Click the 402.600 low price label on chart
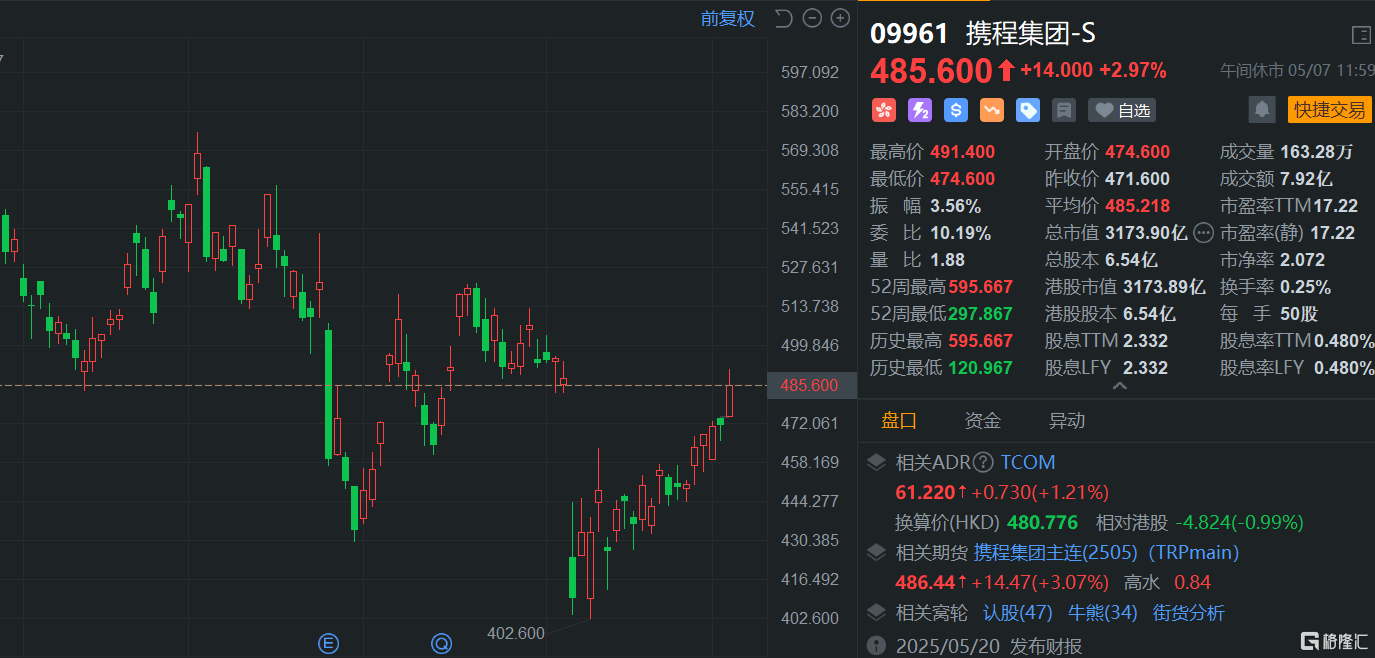This screenshot has width=1375, height=658. [516, 633]
